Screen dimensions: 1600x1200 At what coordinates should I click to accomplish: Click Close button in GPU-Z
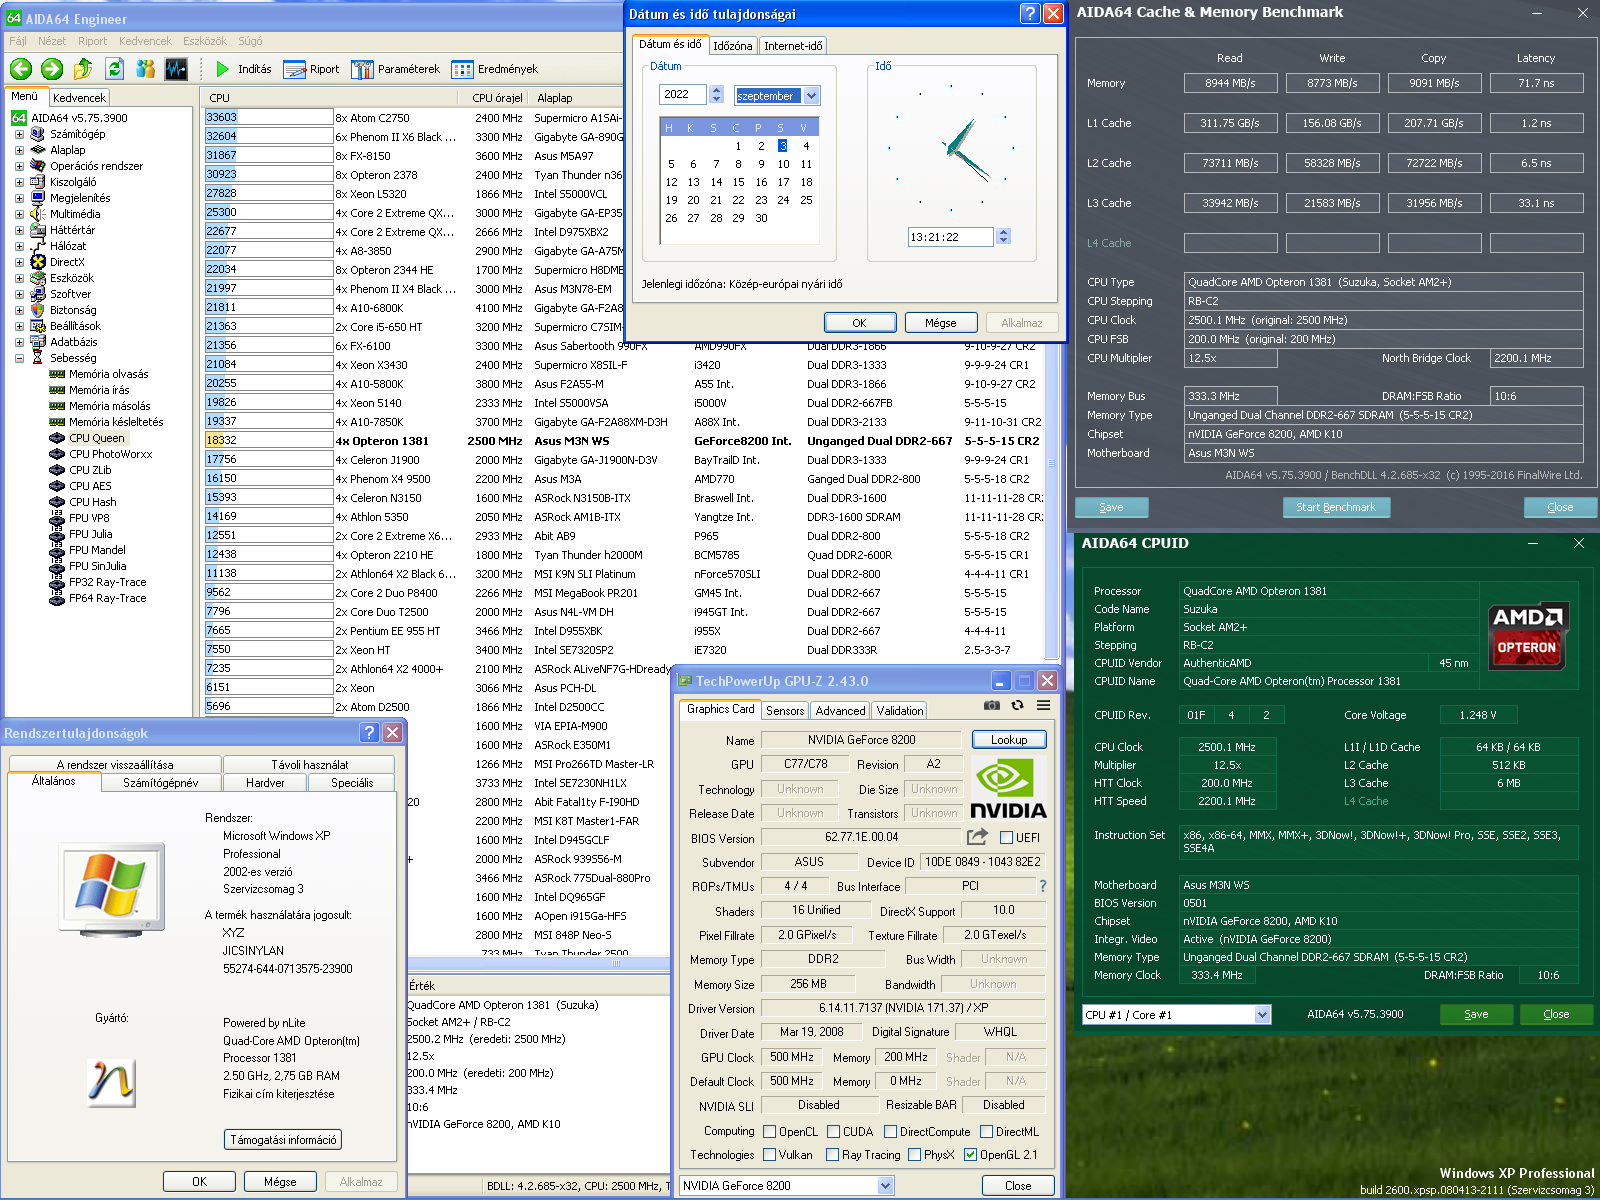tap(1018, 1186)
